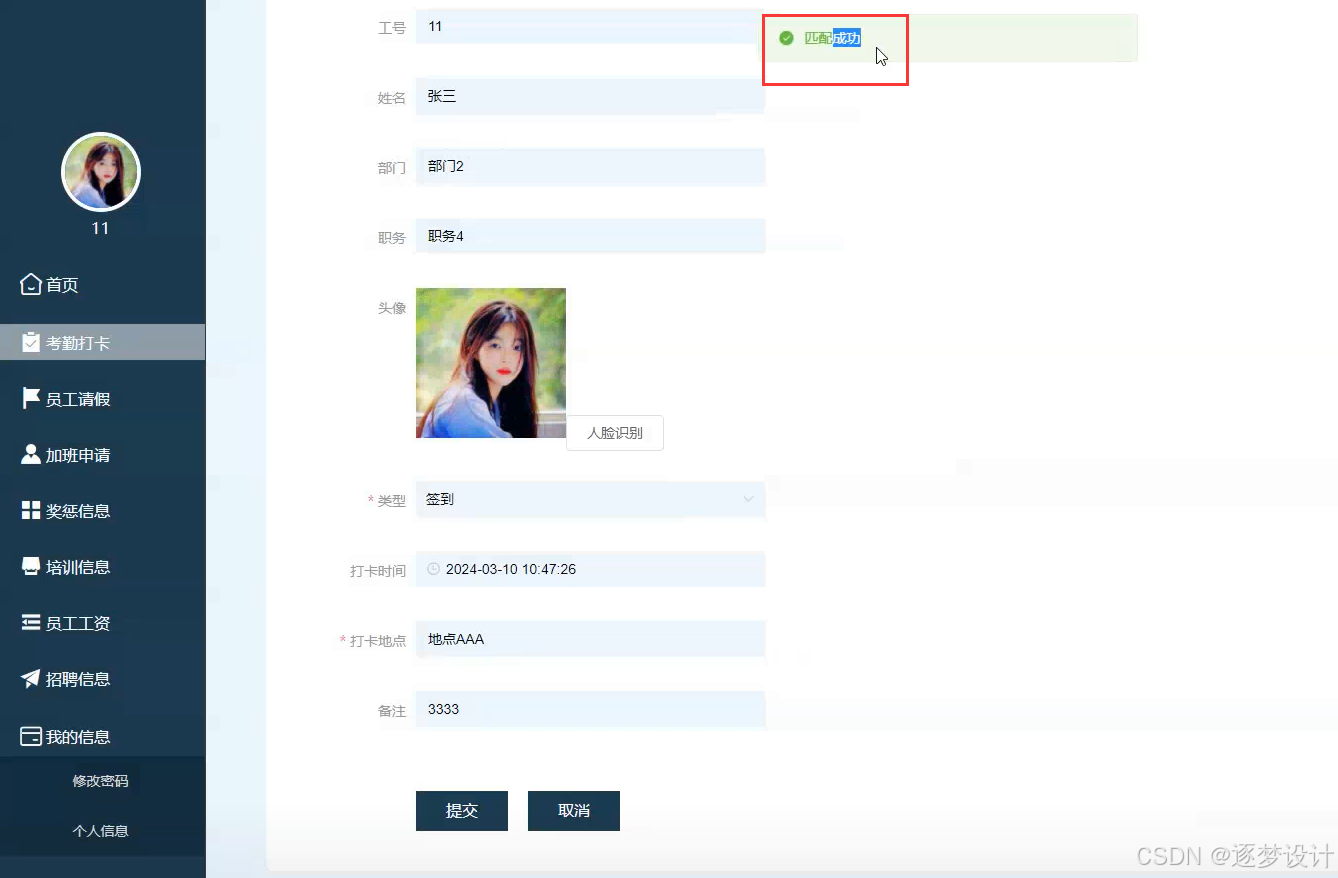Viewport: 1338px width, 878px height.
Task: Open the 首页 menu item
Action: [x=102, y=285]
